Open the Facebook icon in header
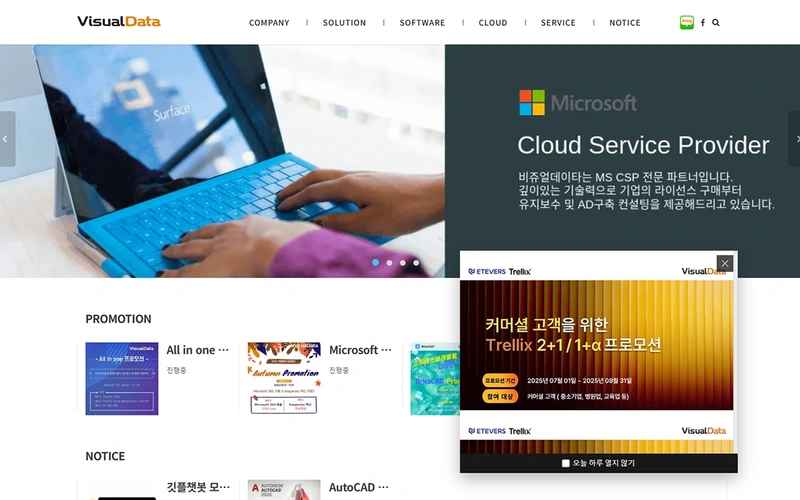800x500 pixels. coord(703,22)
